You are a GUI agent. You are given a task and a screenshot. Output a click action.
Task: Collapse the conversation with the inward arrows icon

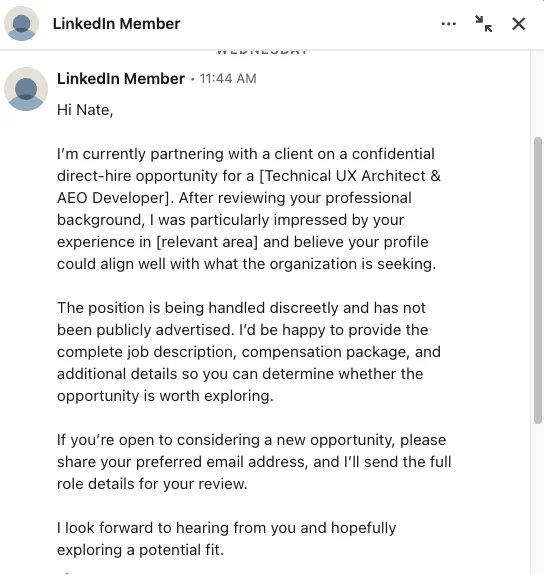(484, 24)
